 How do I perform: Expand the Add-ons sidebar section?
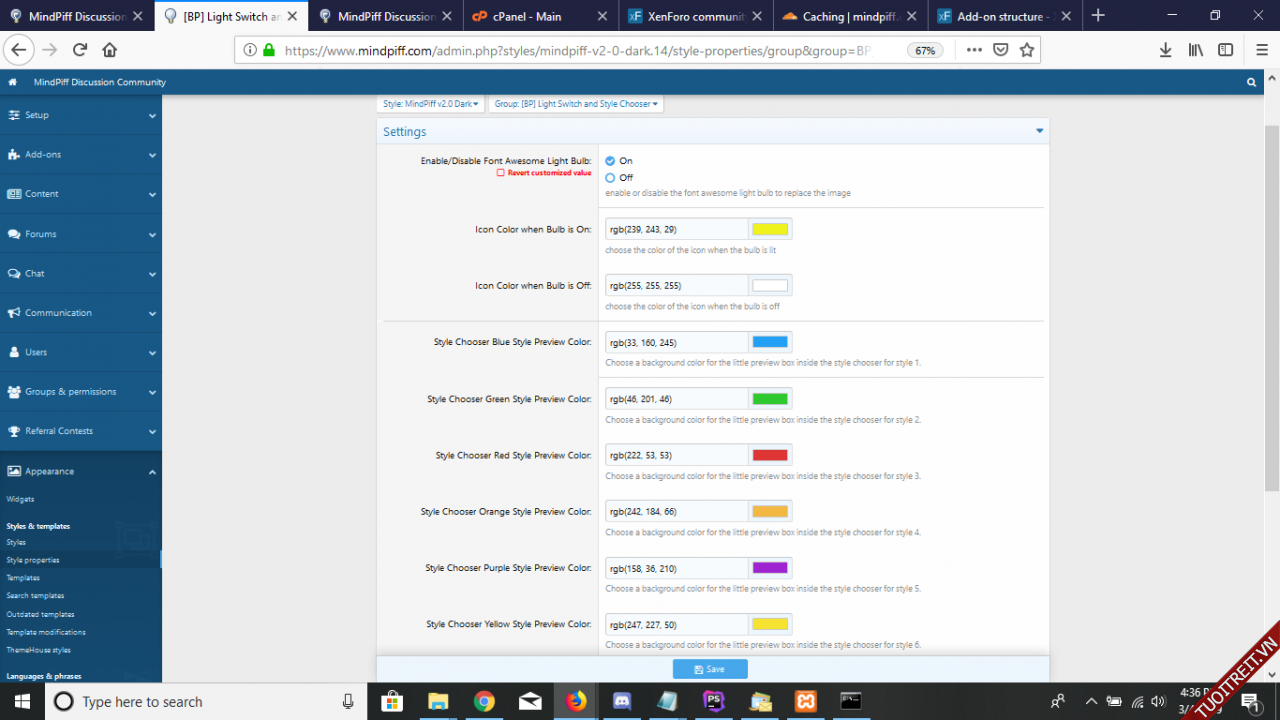pyautogui.click(x=80, y=155)
